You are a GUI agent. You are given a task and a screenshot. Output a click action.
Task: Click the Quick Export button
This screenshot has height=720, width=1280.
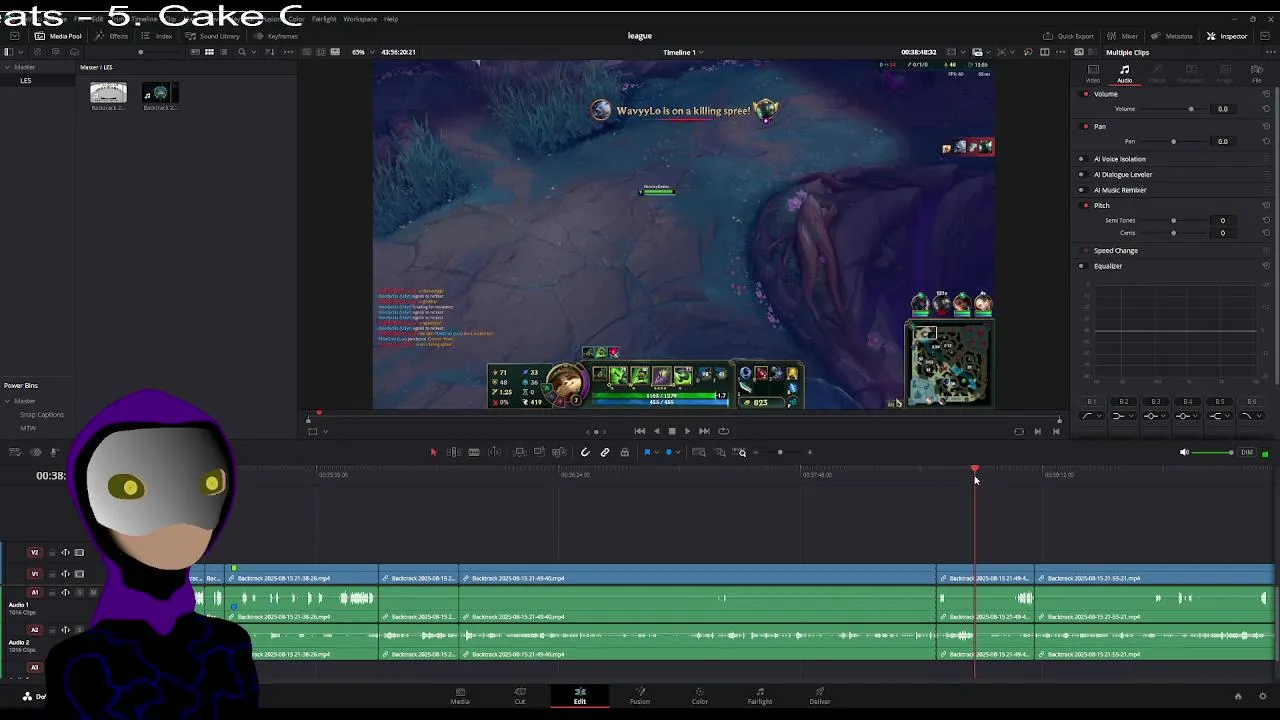point(1069,36)
